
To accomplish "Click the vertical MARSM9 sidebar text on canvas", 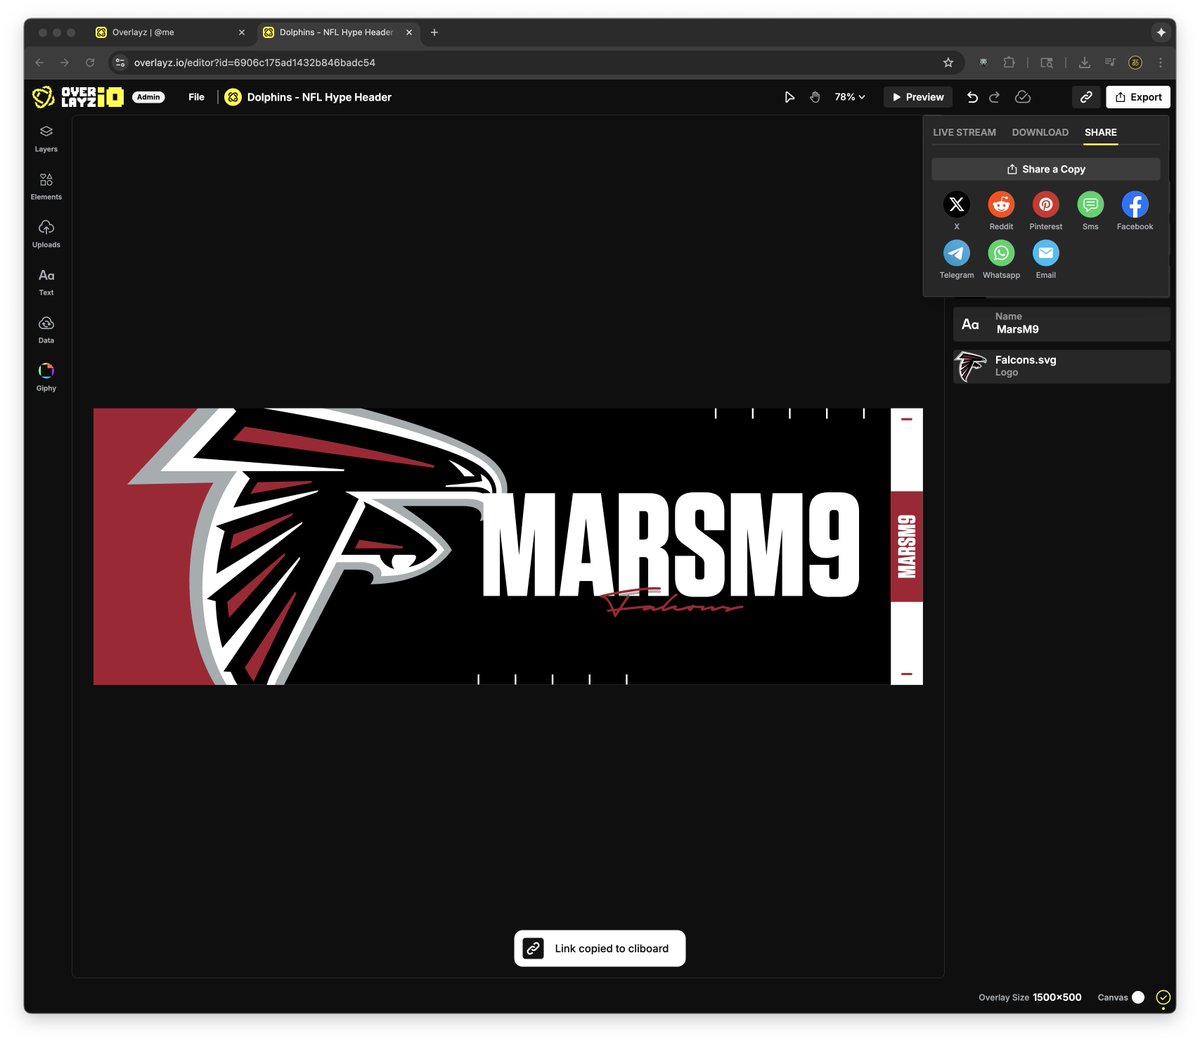I will coord(906,546).
